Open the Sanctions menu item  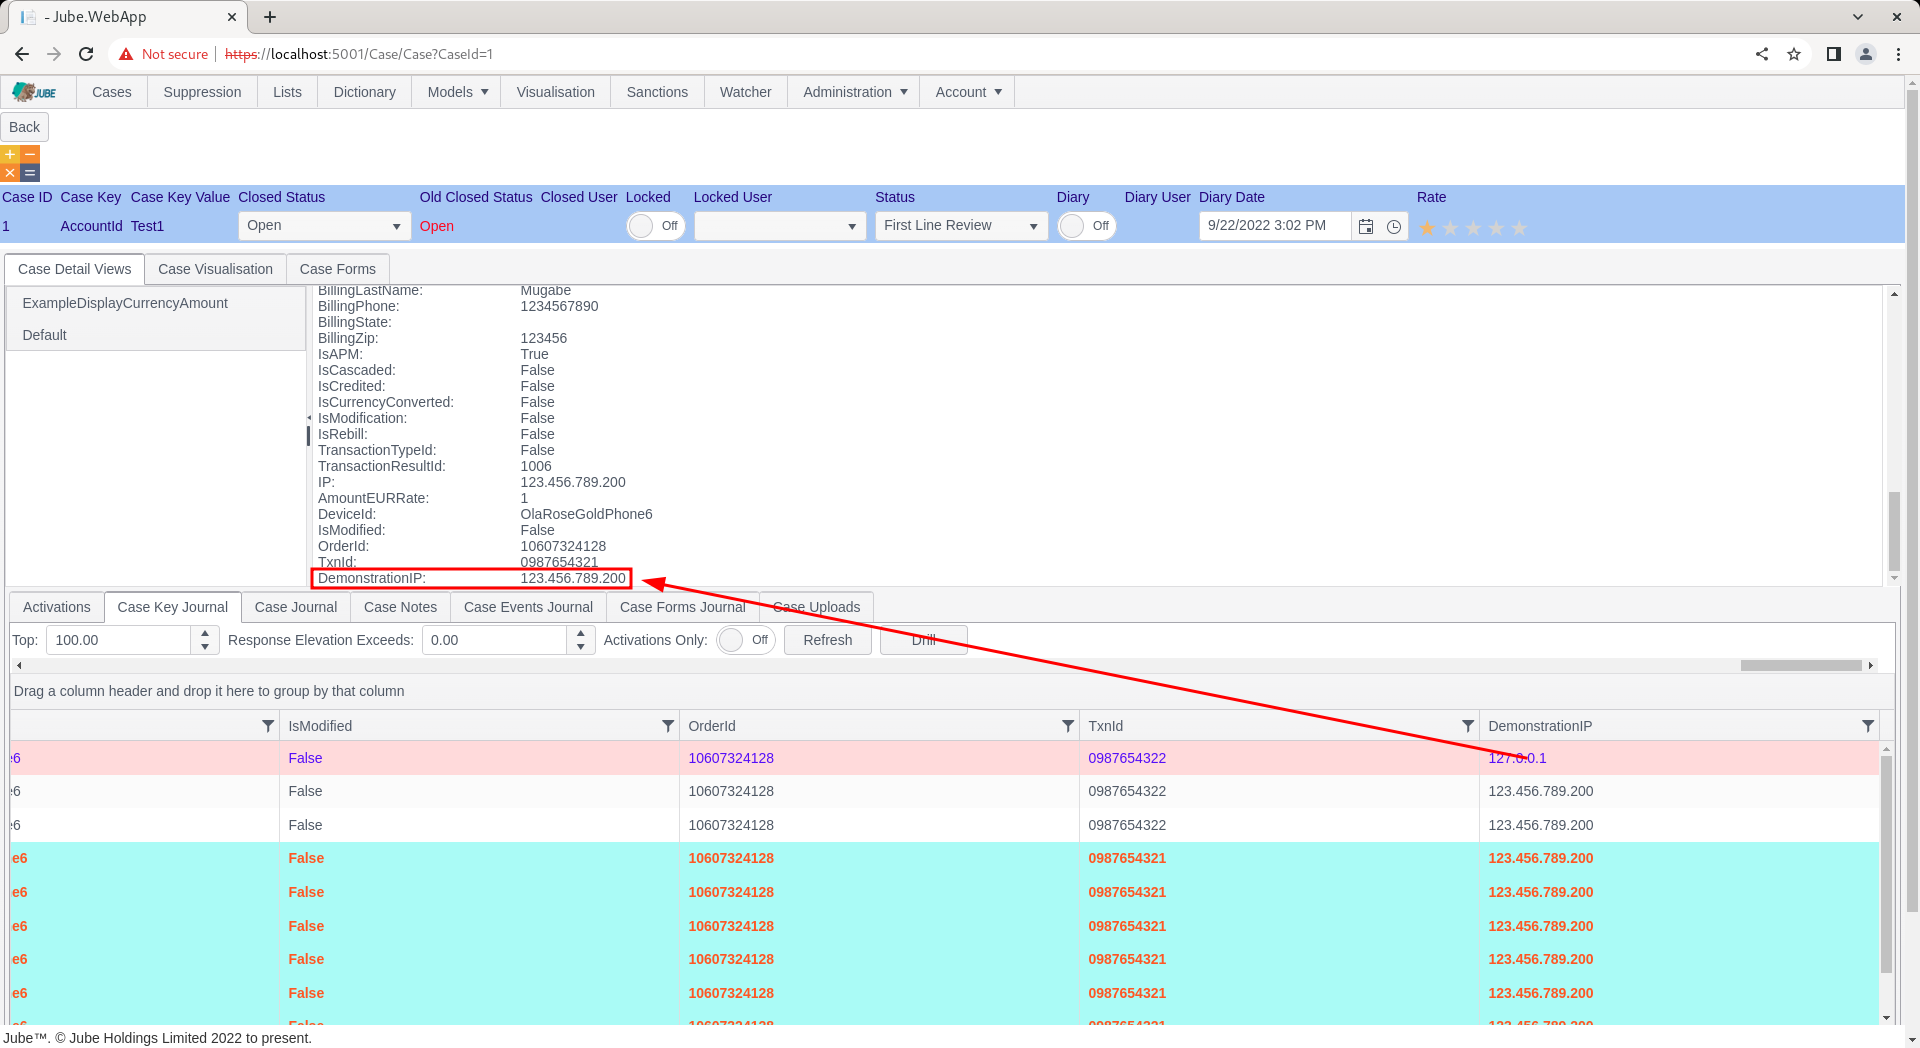click(657, 92)
